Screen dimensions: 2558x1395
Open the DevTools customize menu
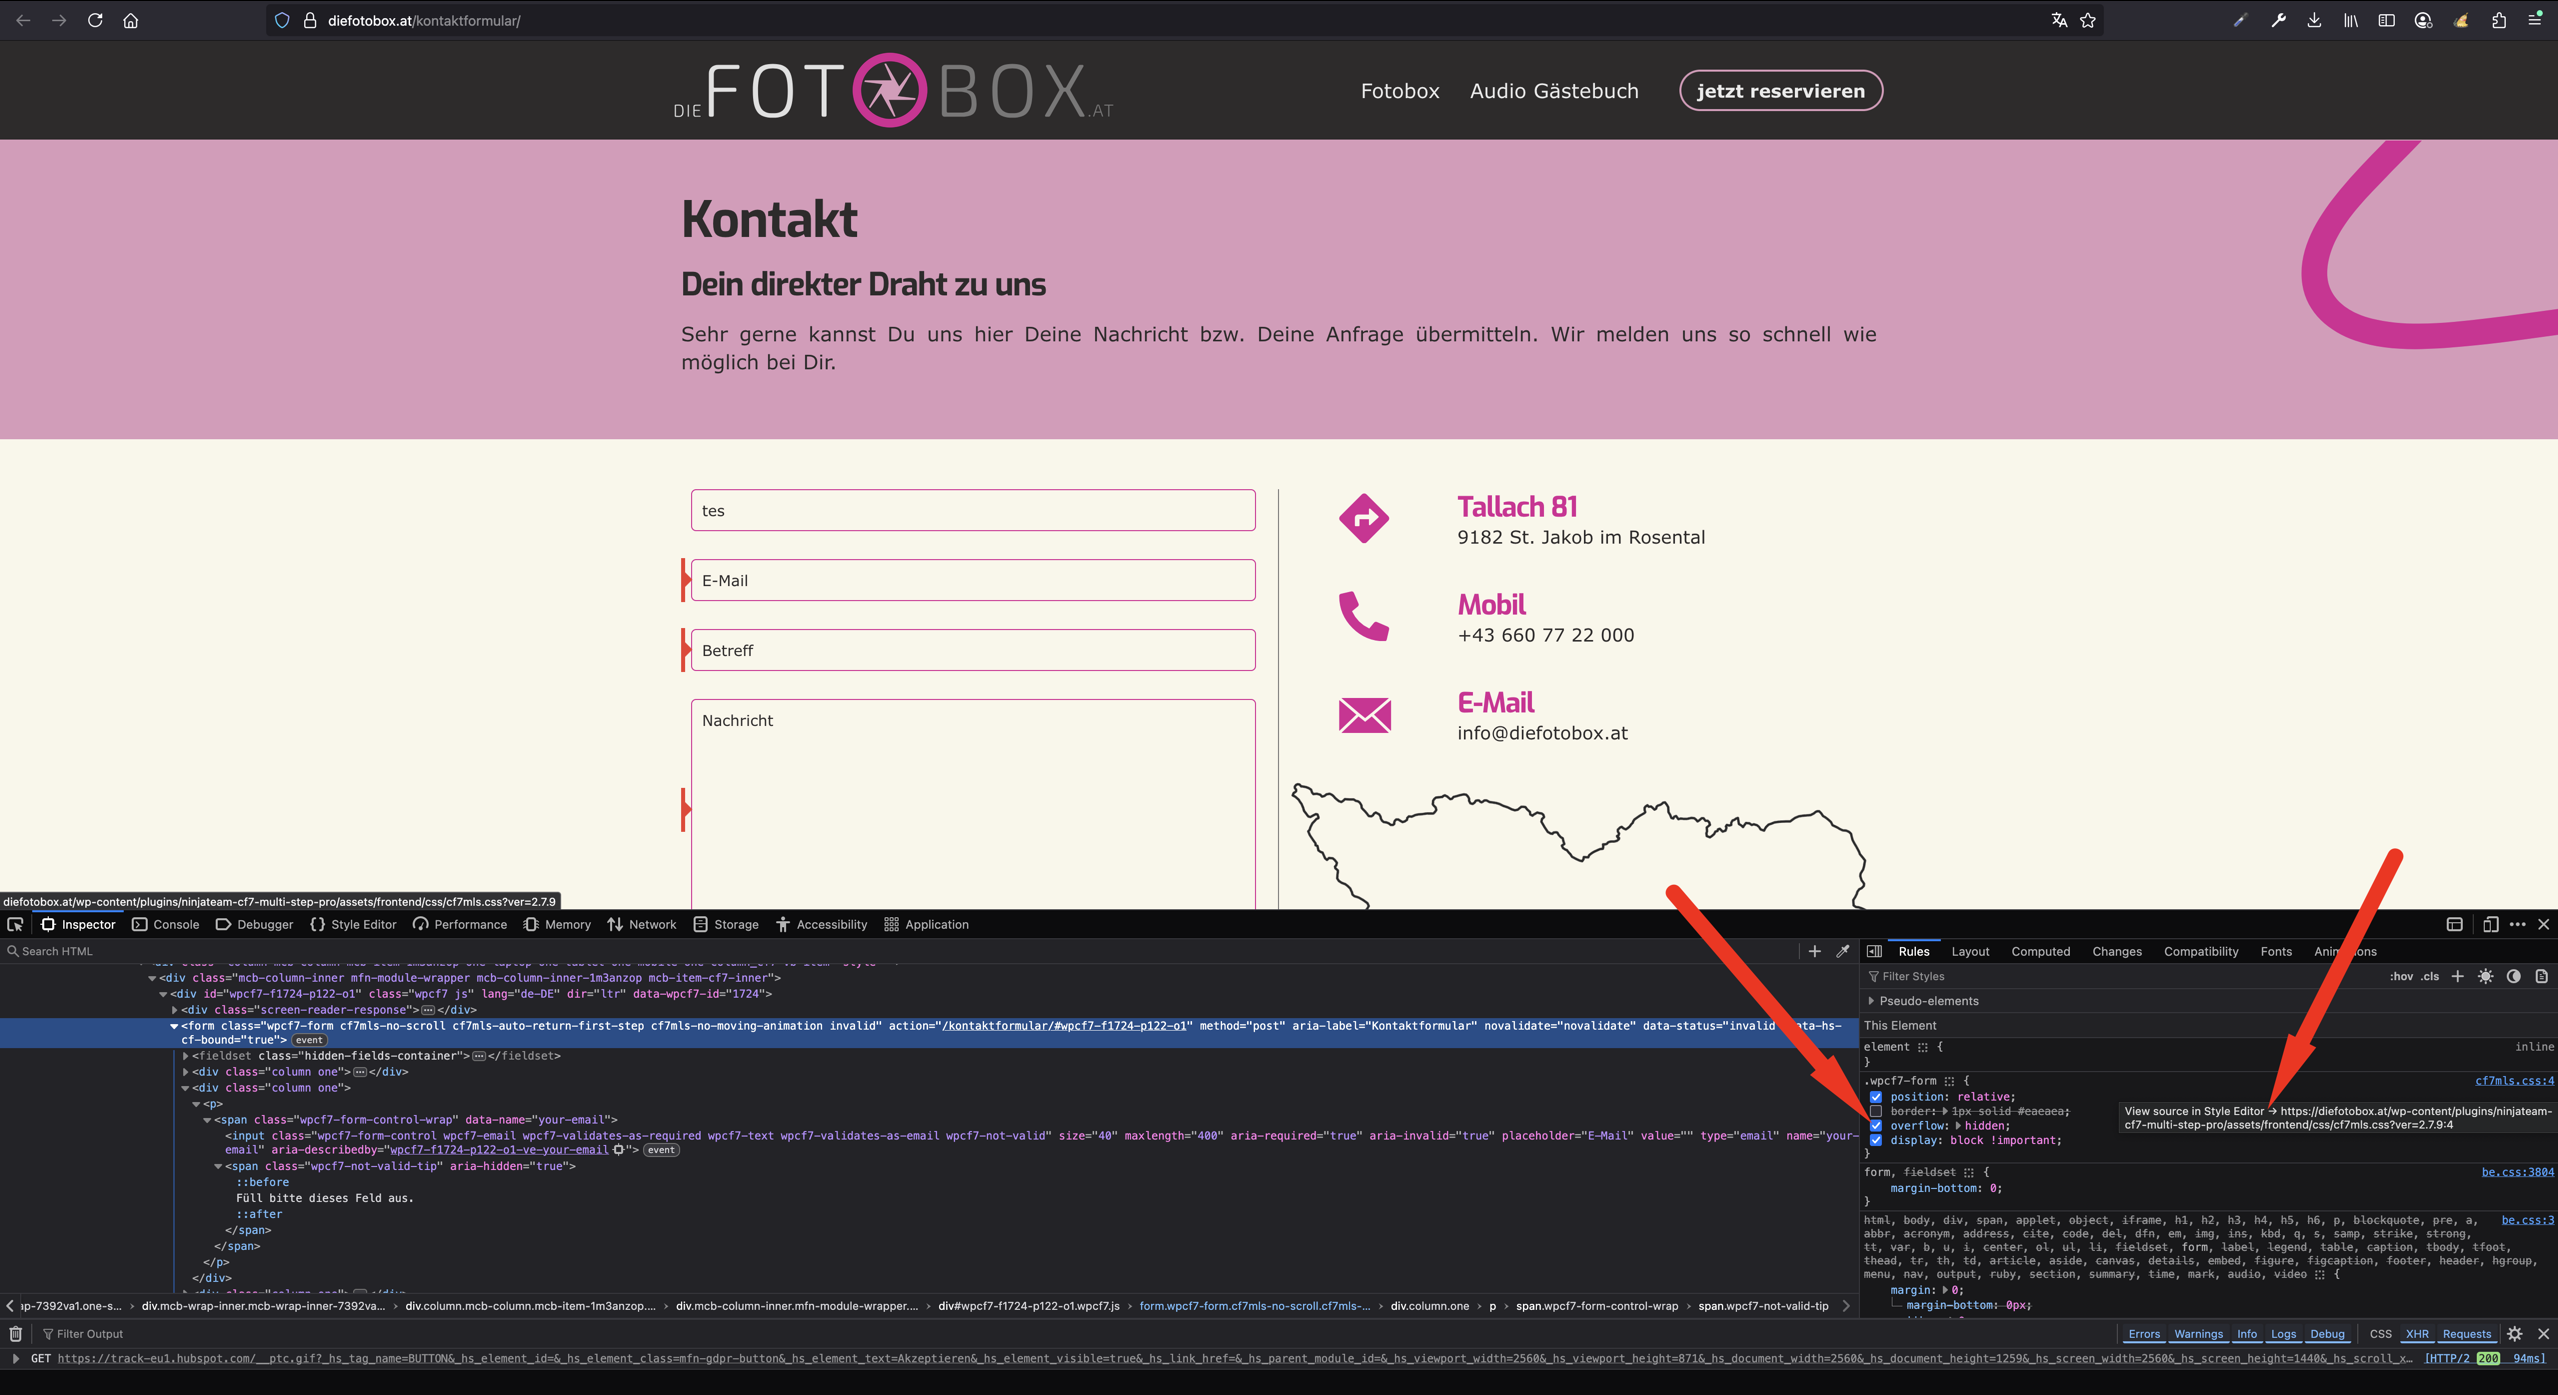(x=2517, y=924)
